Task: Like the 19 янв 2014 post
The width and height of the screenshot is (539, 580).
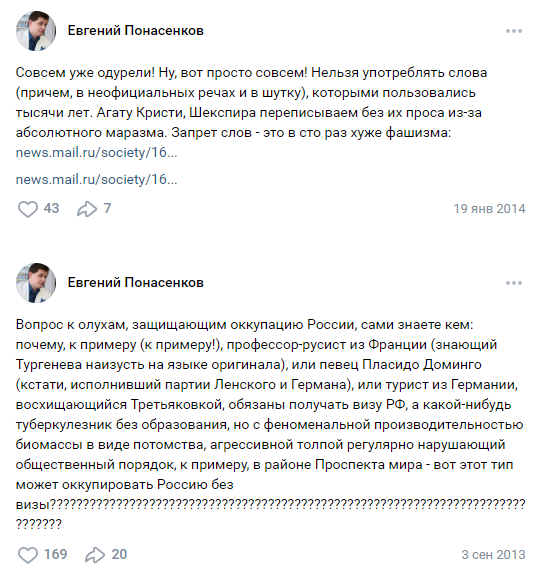Action: click(x=28, y=209)
